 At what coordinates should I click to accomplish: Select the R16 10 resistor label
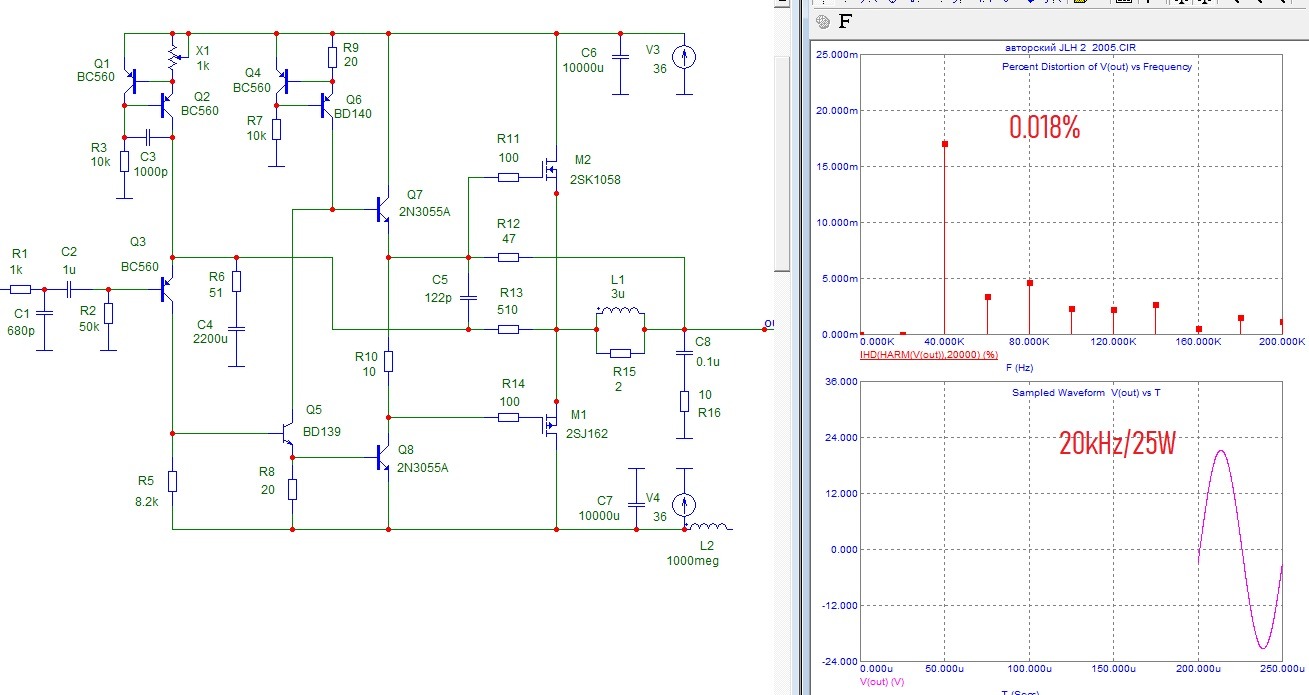pos(708,403)
